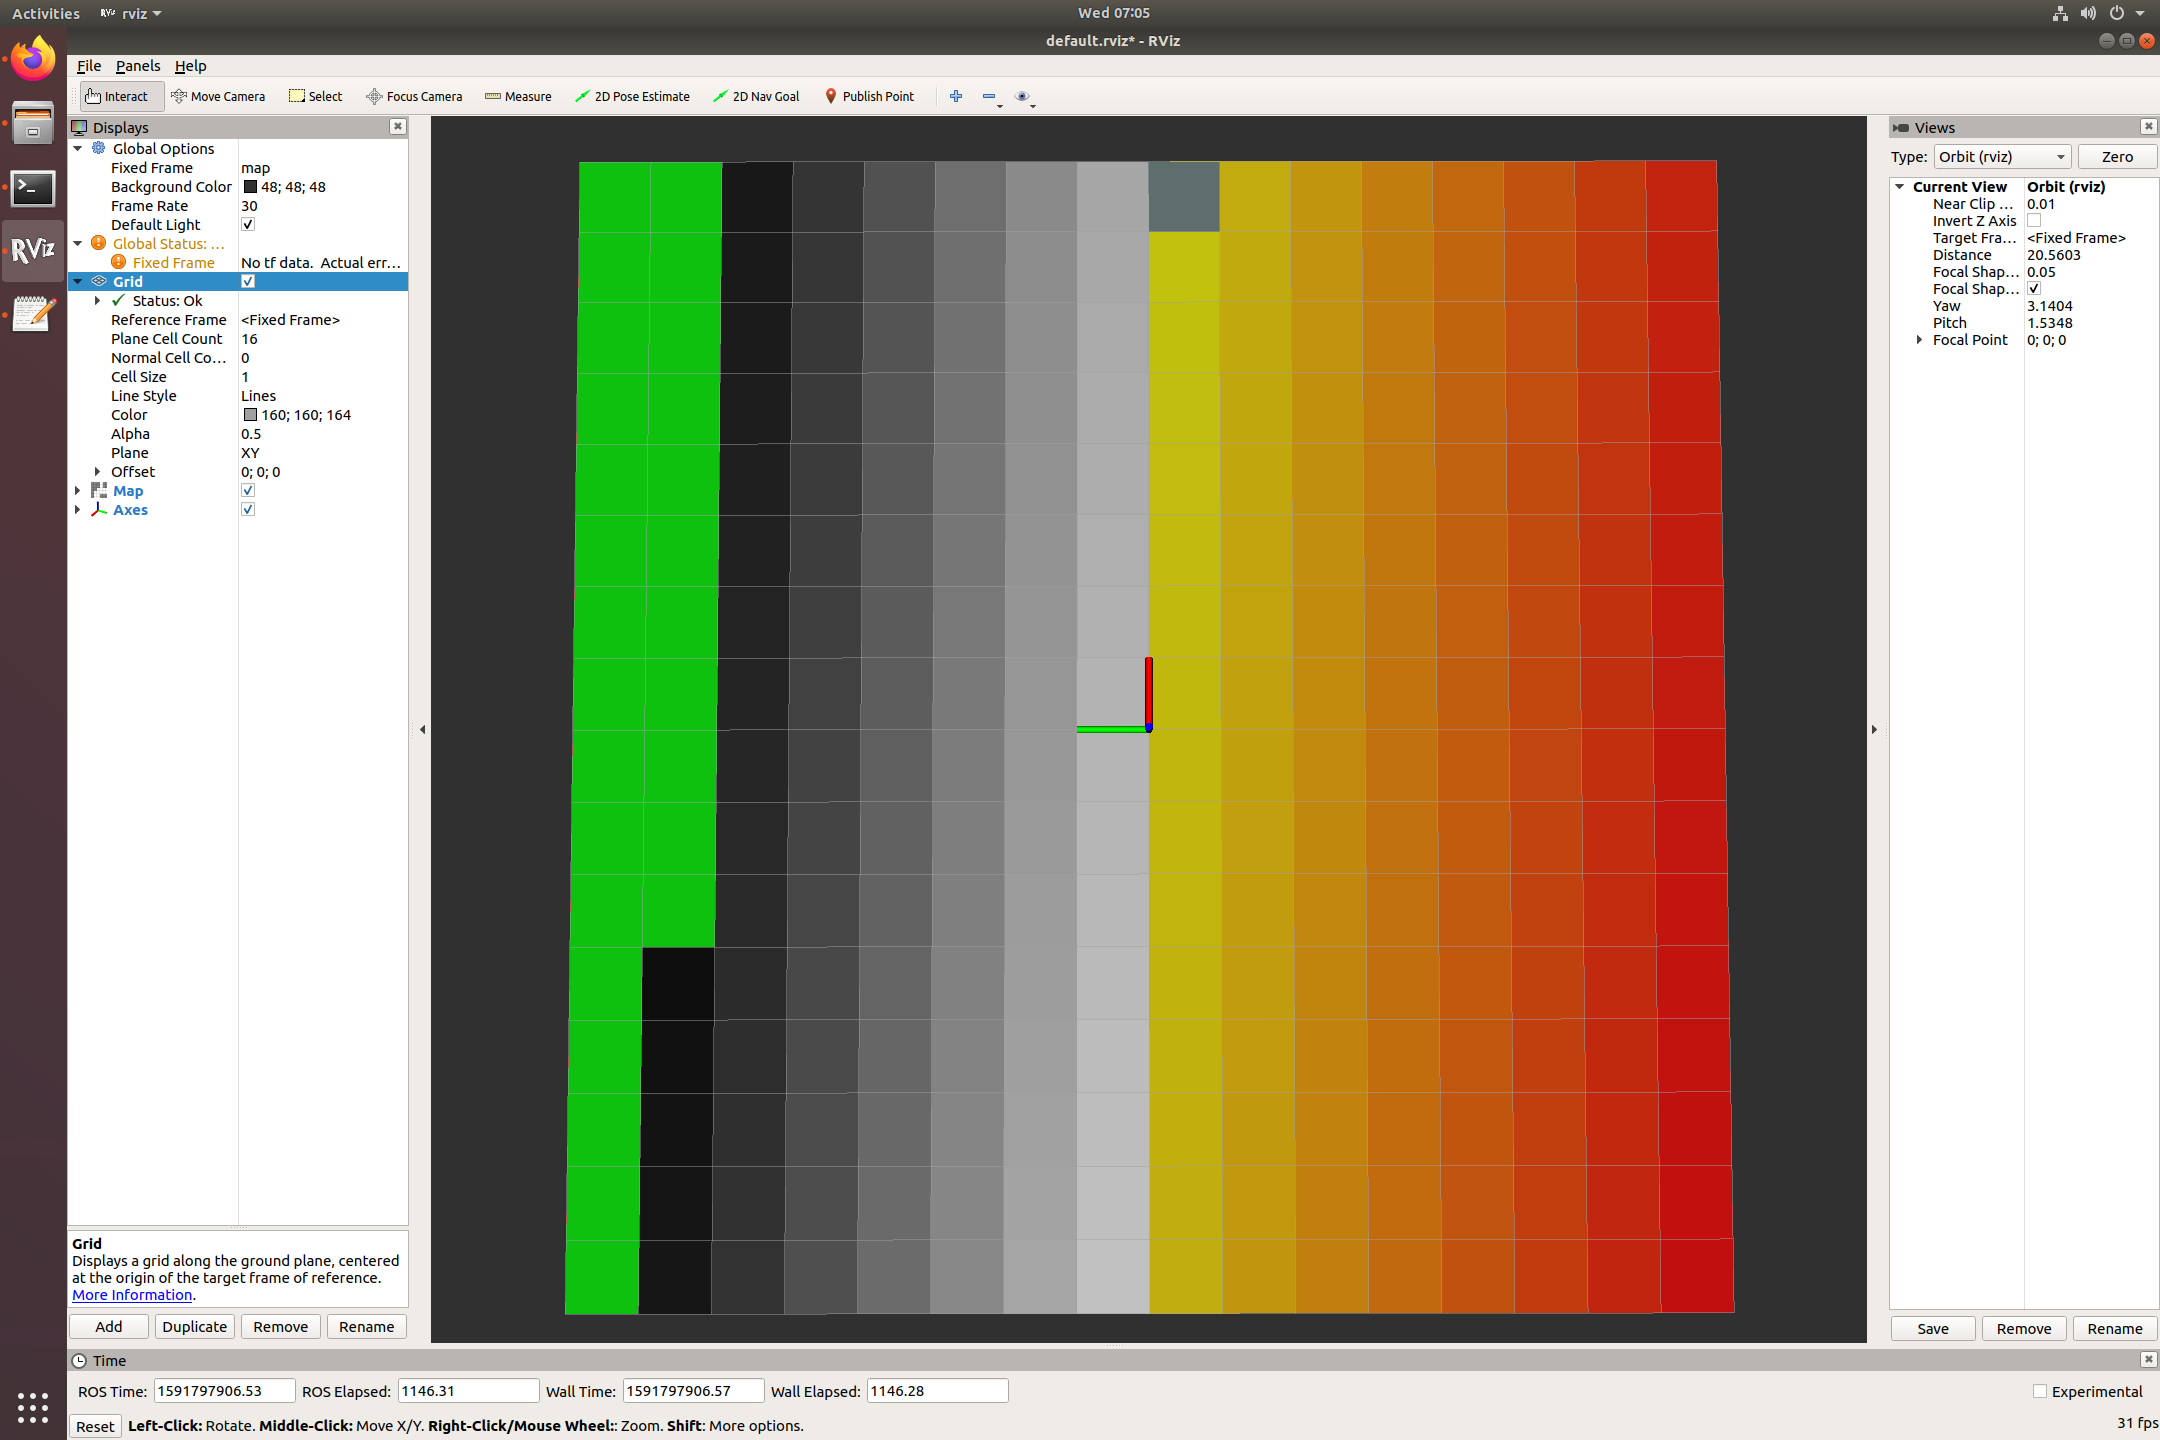Viewport: 2160px width, 1440px height.
Task: Disable the Map display checkbox
Action: pyautogui.click(x=248, y=491)
